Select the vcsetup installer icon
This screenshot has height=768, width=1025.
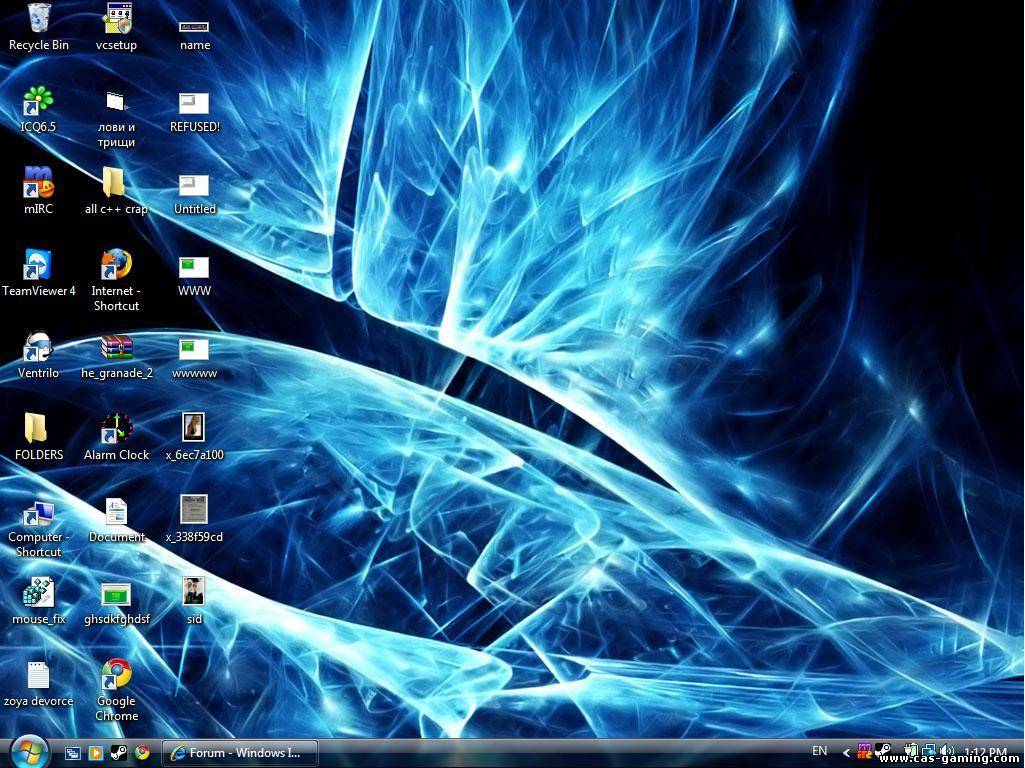(116, 19)
